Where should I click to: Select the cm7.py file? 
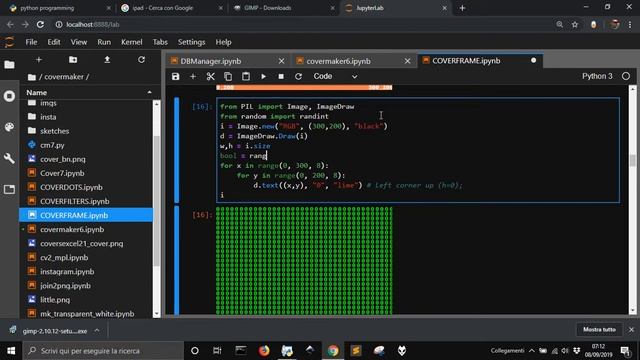(x=87, y=145)
